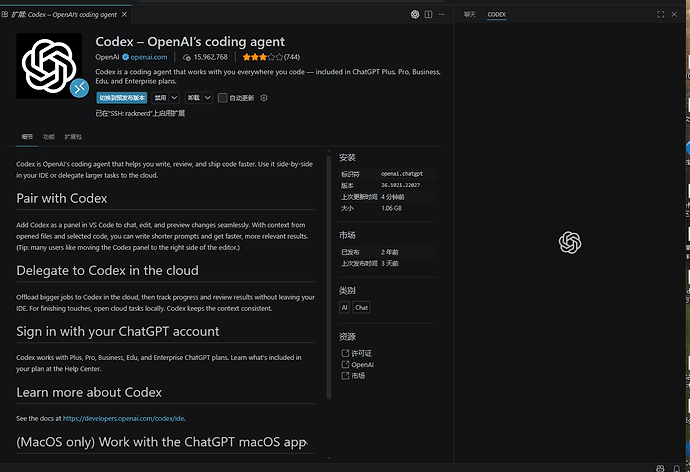Click the Copilot status bar icon
690x472 pixels.
660,468
